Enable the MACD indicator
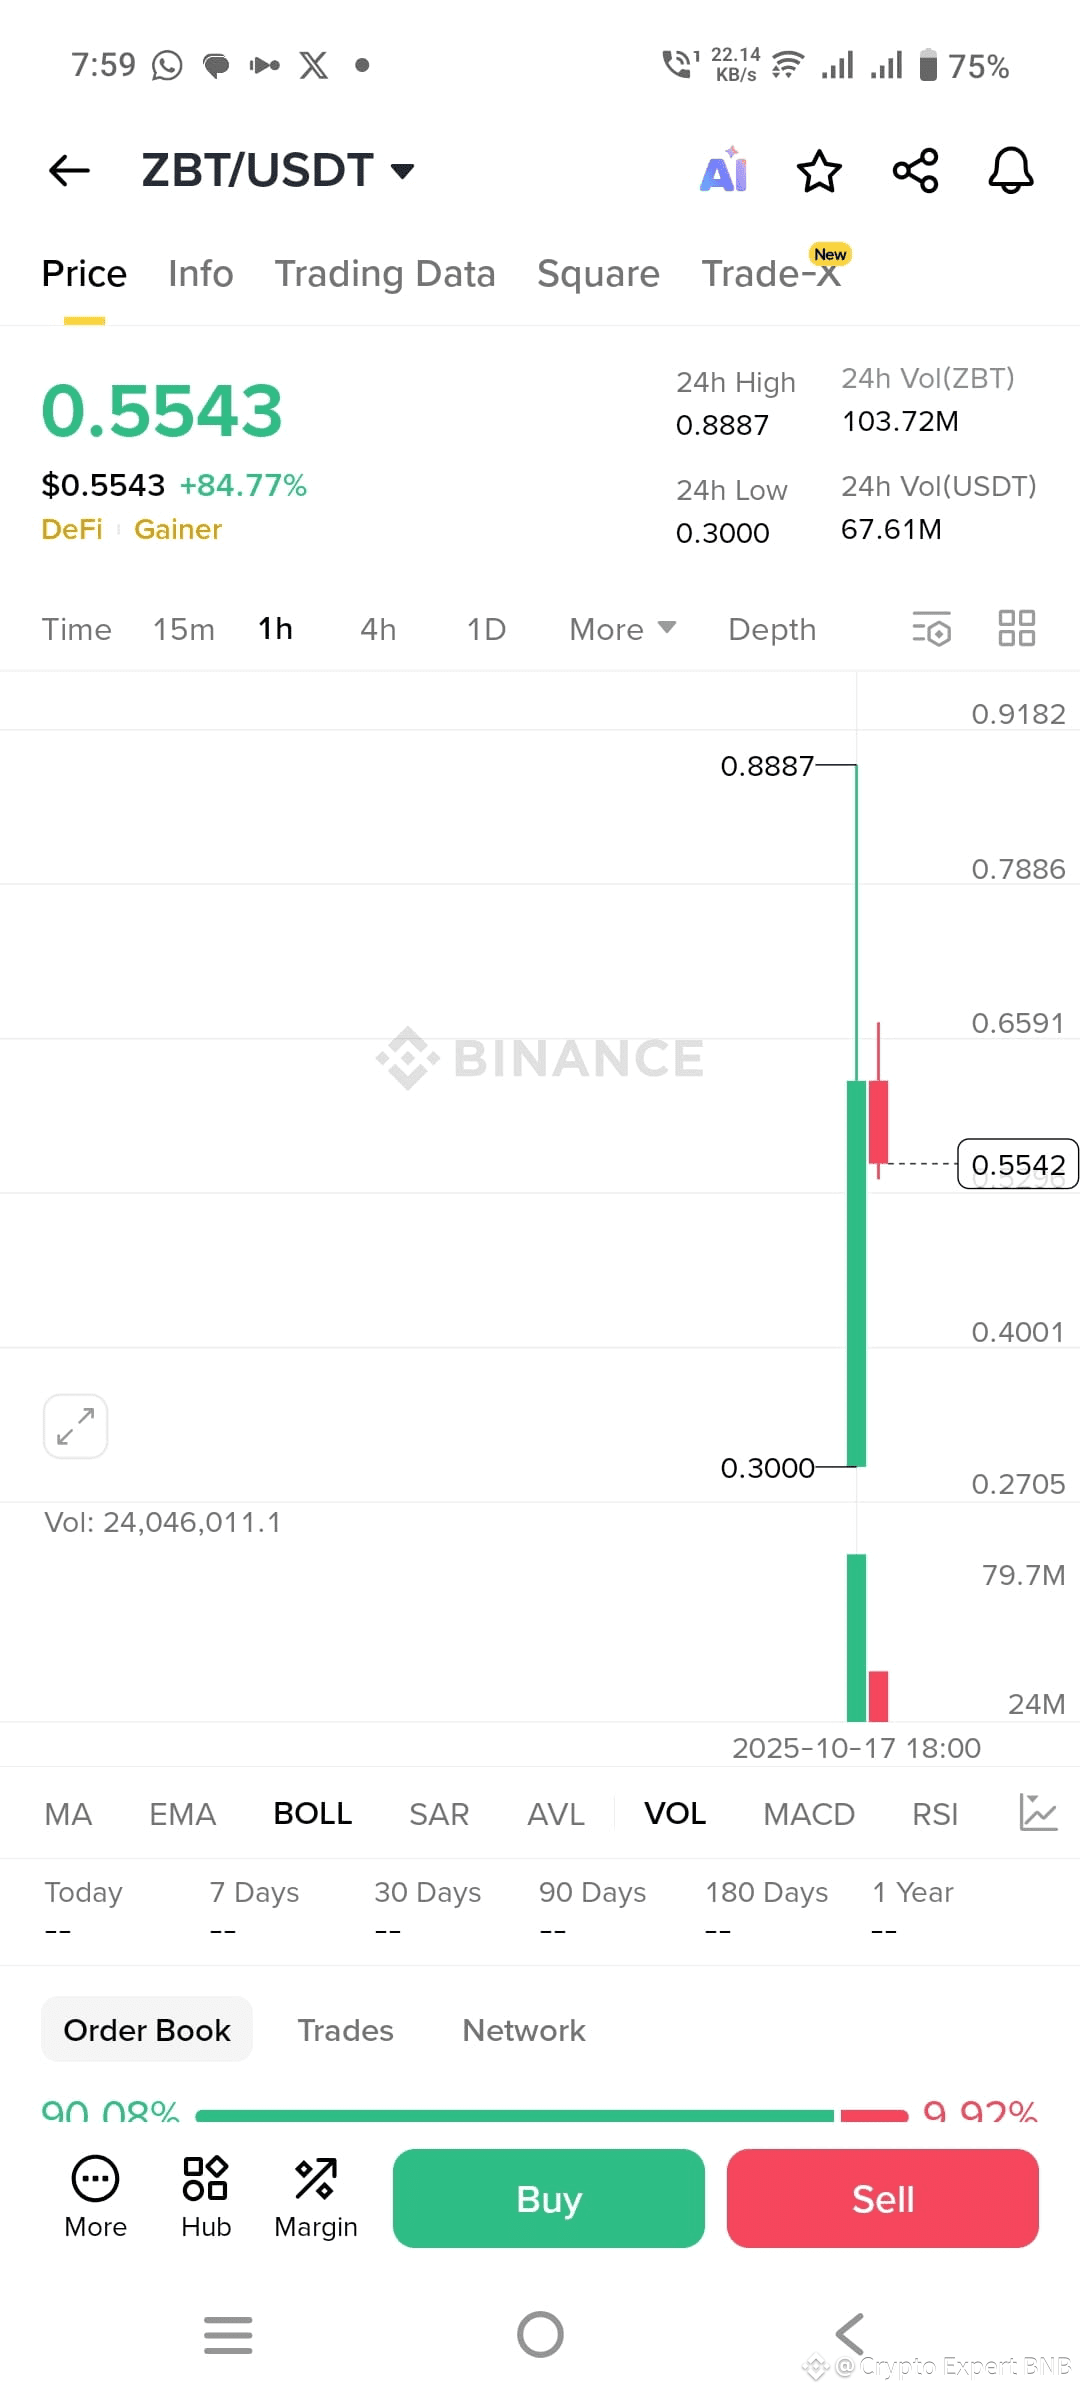Image resolution: width=1080 pixels, height=2392 pixels. 809,1813
